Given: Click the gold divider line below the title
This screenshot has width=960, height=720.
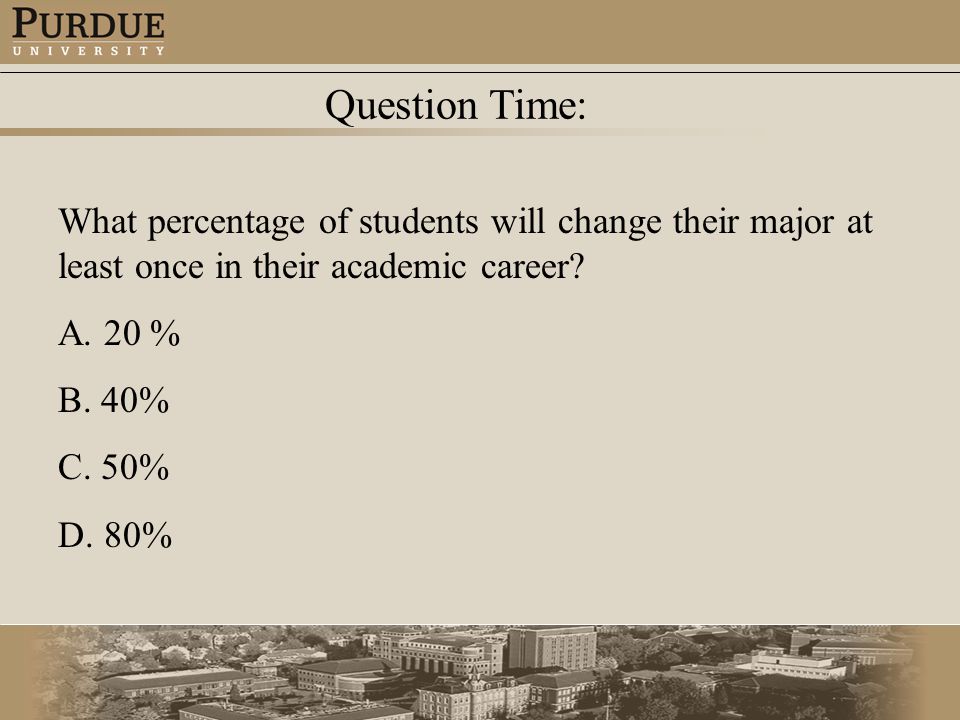Looking at the screenshot, I should (x=367, y=132).
